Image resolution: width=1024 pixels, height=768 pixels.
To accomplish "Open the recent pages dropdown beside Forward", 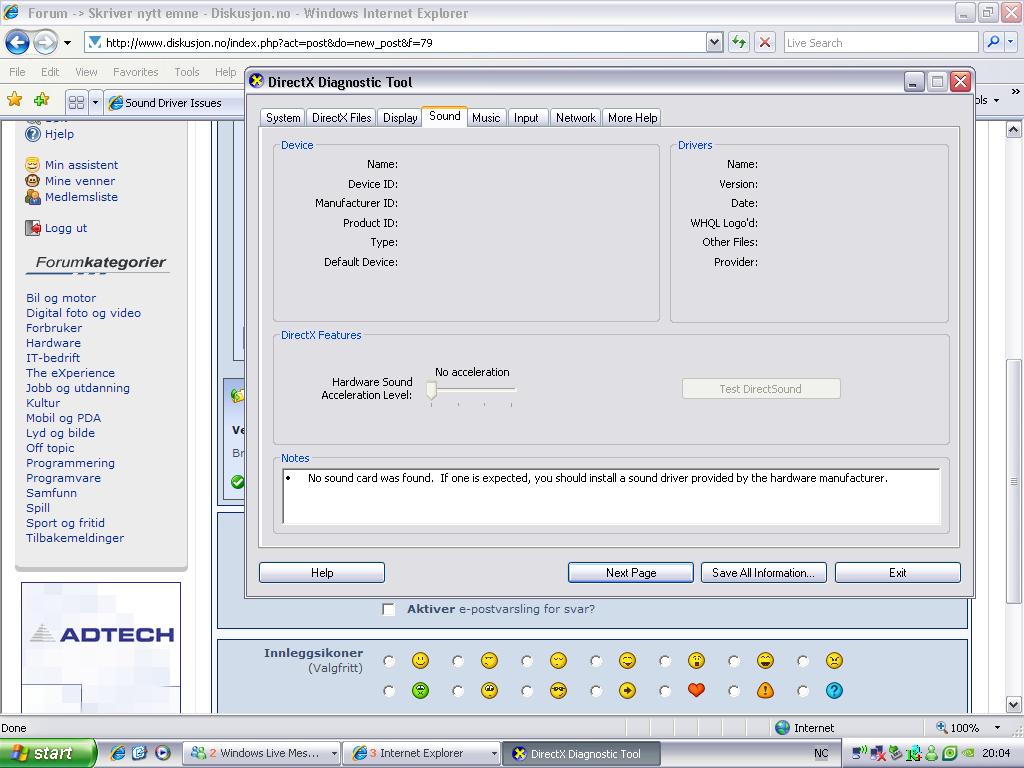I will [67, 43].
